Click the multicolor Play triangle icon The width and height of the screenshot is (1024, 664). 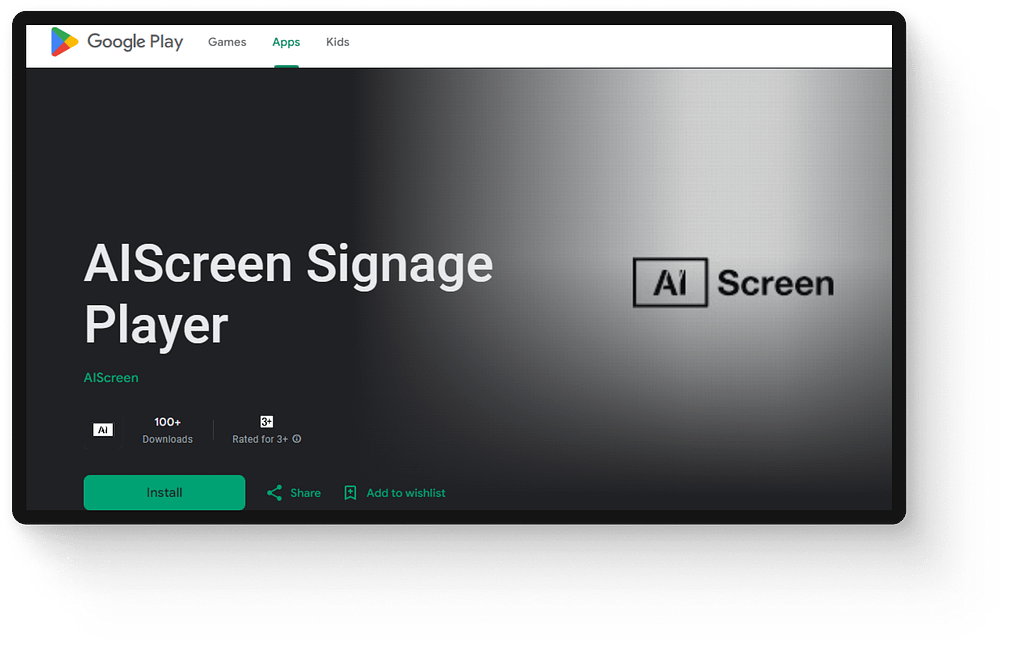(x=63, y=42)
